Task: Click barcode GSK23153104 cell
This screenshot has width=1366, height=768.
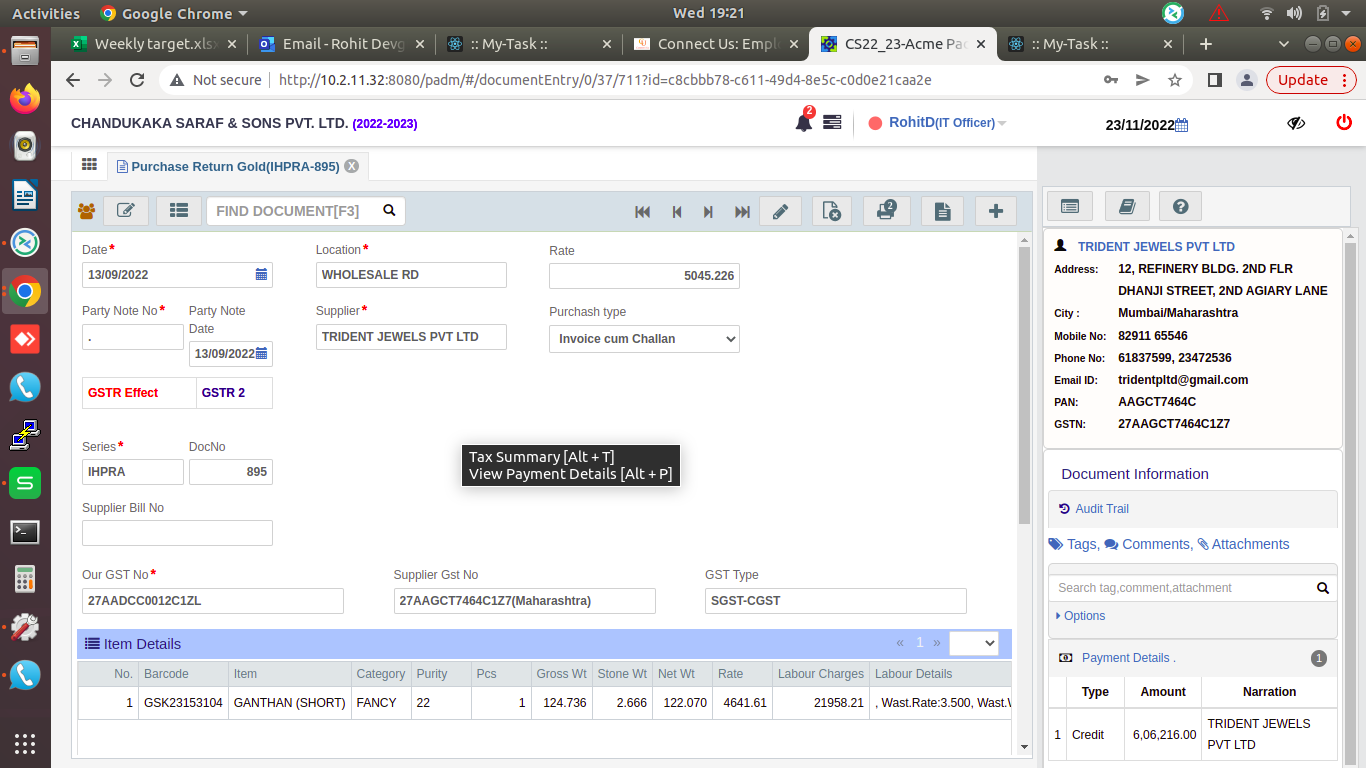Action: [183, 703]
